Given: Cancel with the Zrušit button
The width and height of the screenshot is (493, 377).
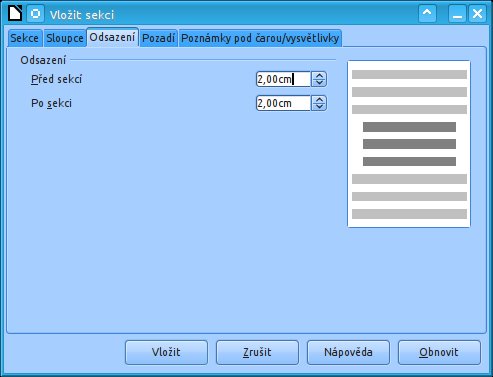Looking at the screenshot, I should (x=257, y=352).
